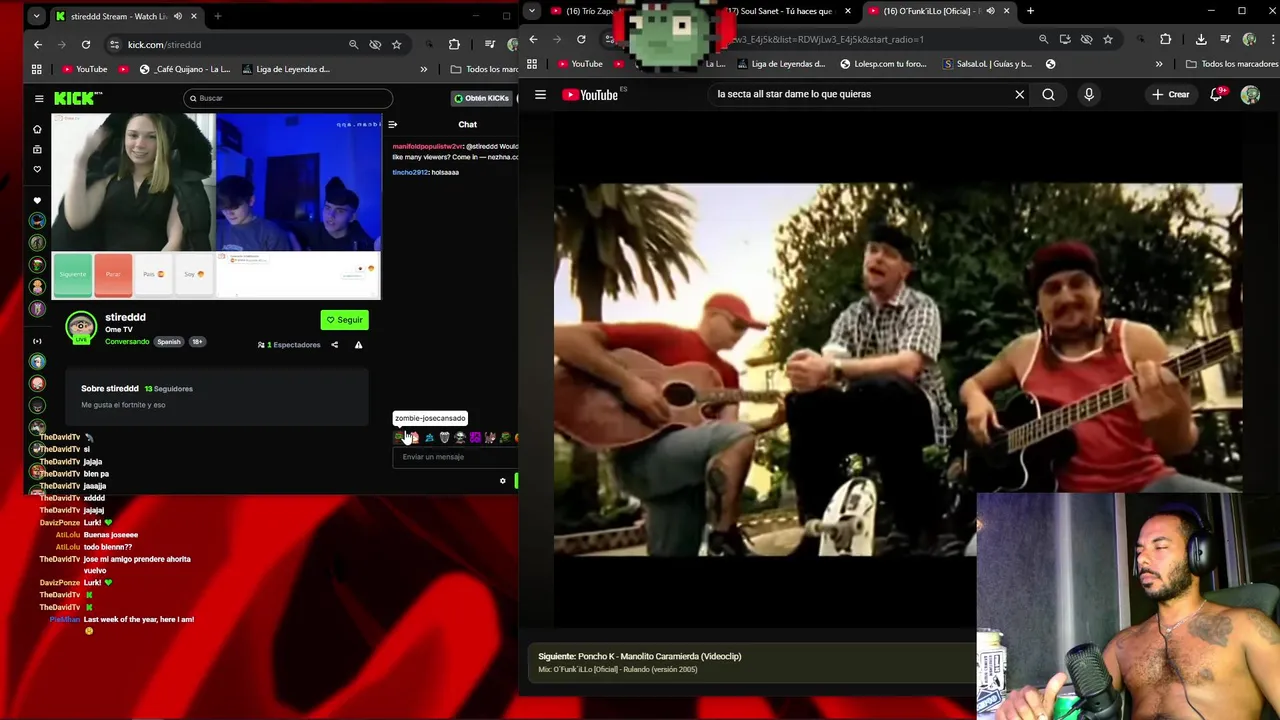Screen dimensions: 1280x720
Task: Open downloads icon in YouTube window
Action: click(x=1201, y=39)
